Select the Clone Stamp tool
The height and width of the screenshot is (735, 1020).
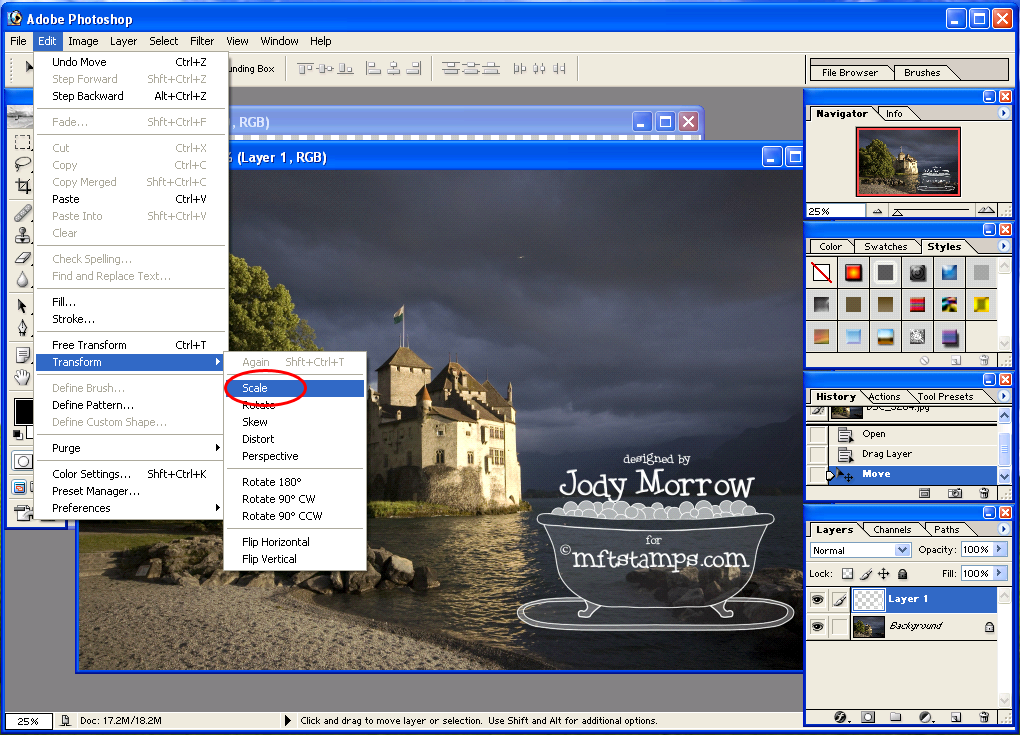pos(22,235)
